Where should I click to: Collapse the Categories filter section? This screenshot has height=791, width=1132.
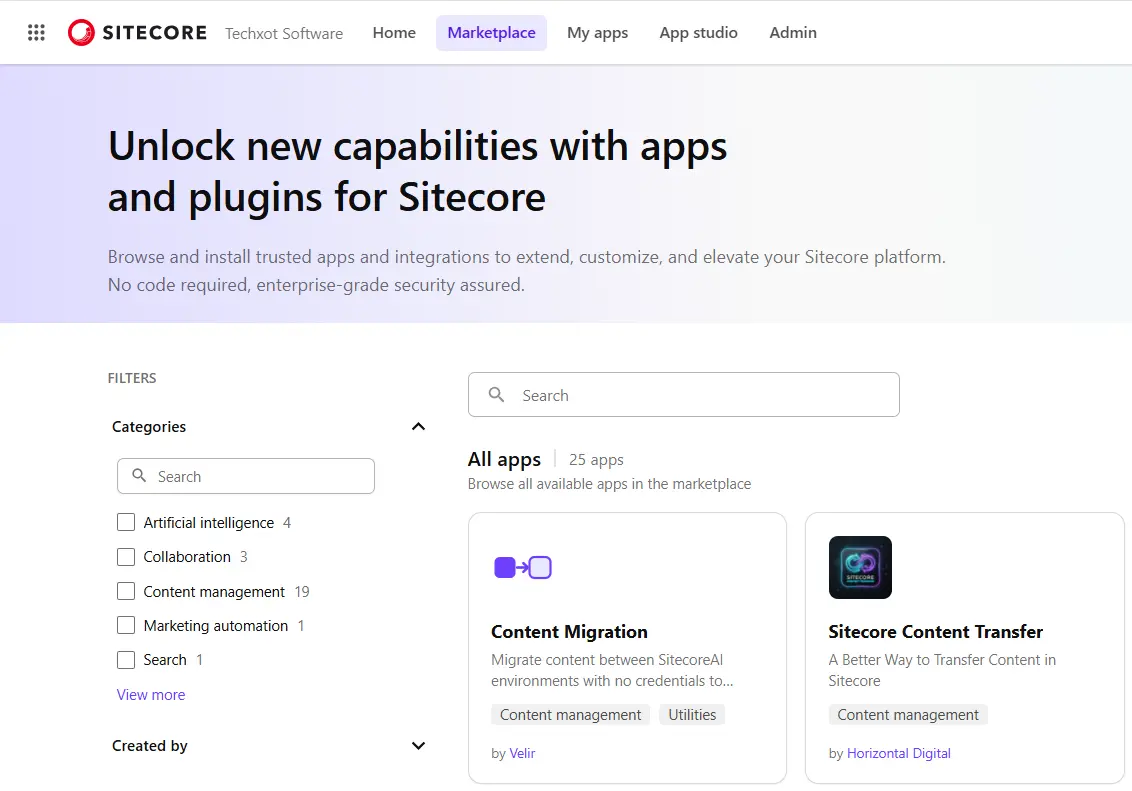(x=418, y=427)
